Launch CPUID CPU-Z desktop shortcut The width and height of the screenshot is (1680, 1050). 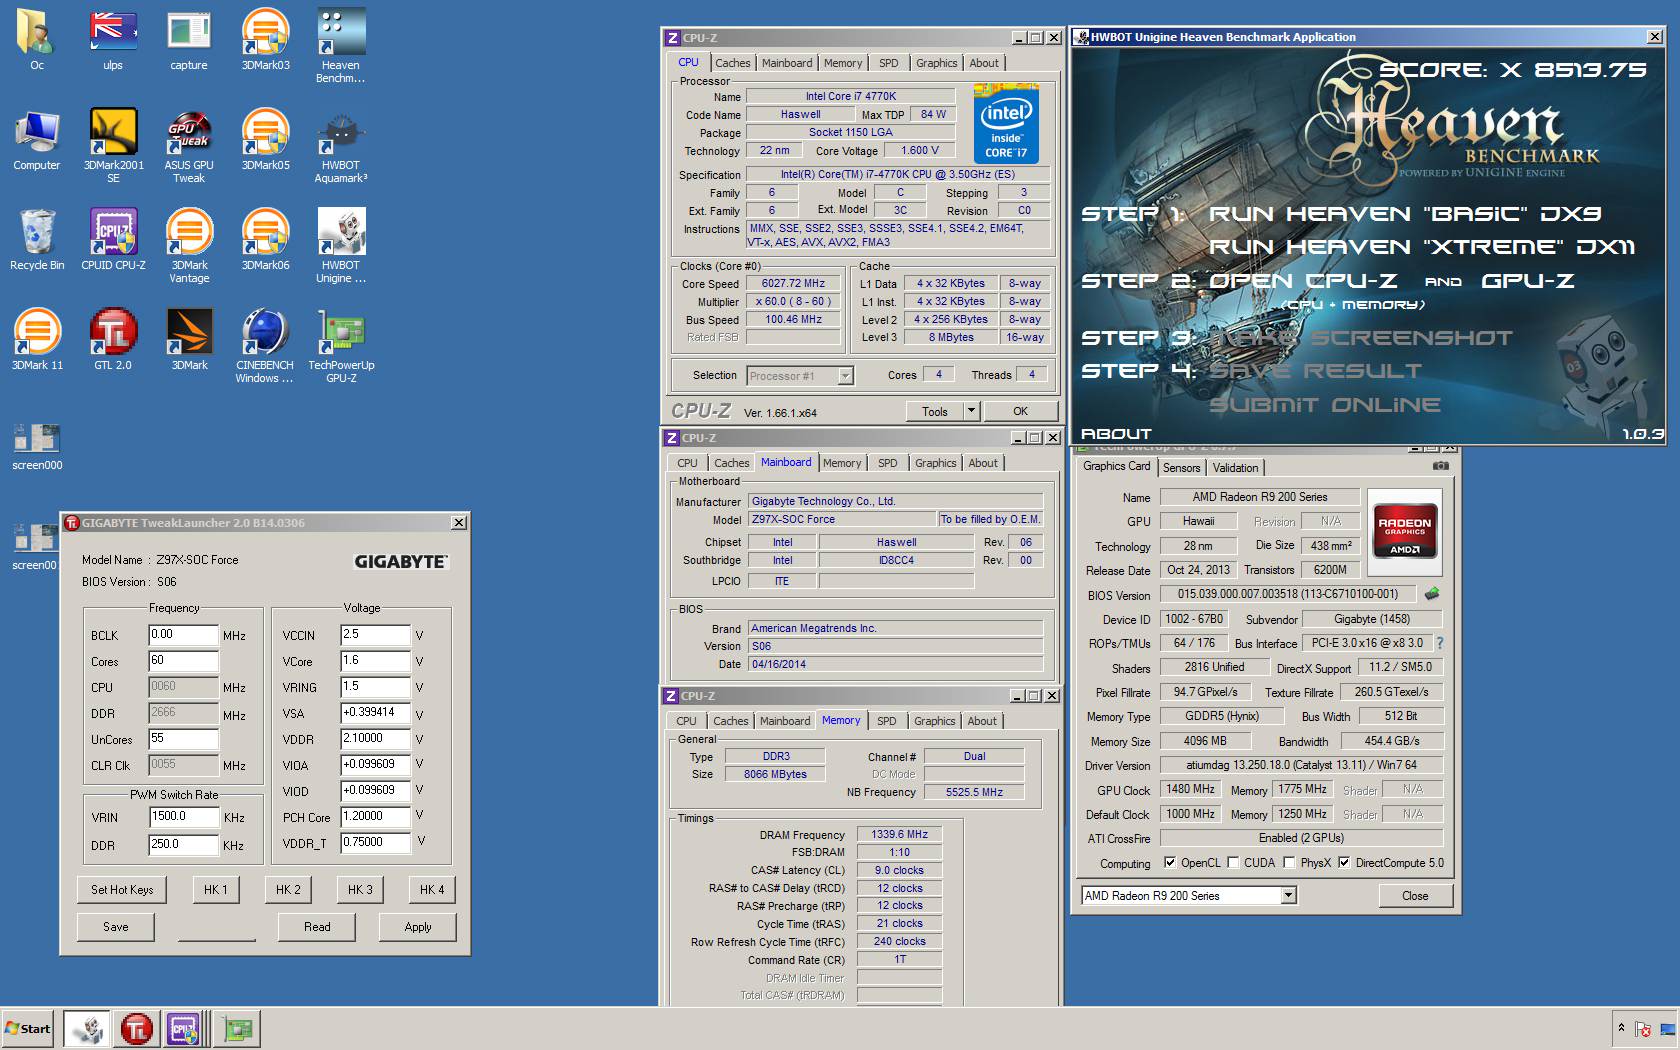coord(113,240)
